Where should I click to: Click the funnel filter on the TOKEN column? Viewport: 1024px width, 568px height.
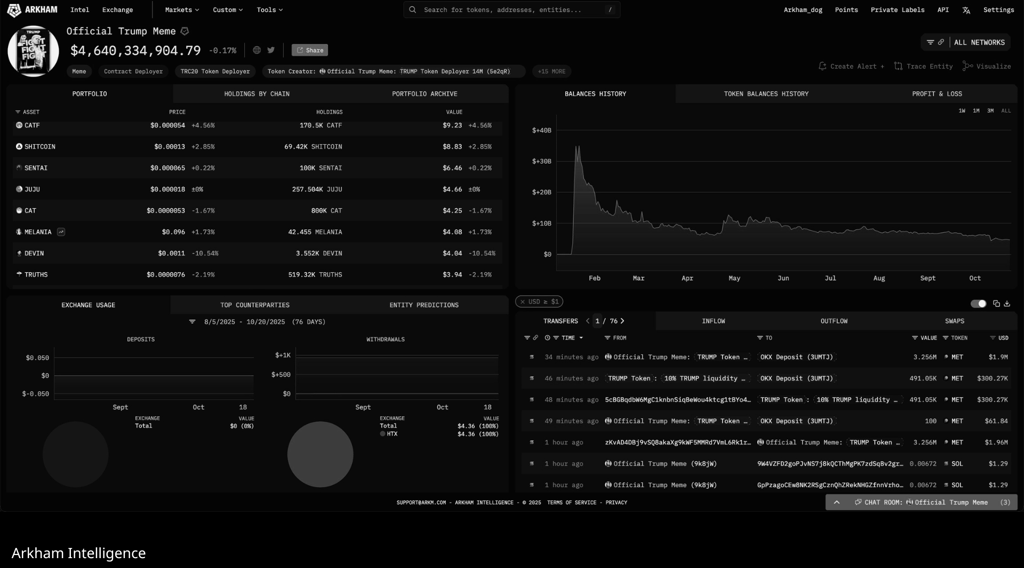click(x=946, y=338)
